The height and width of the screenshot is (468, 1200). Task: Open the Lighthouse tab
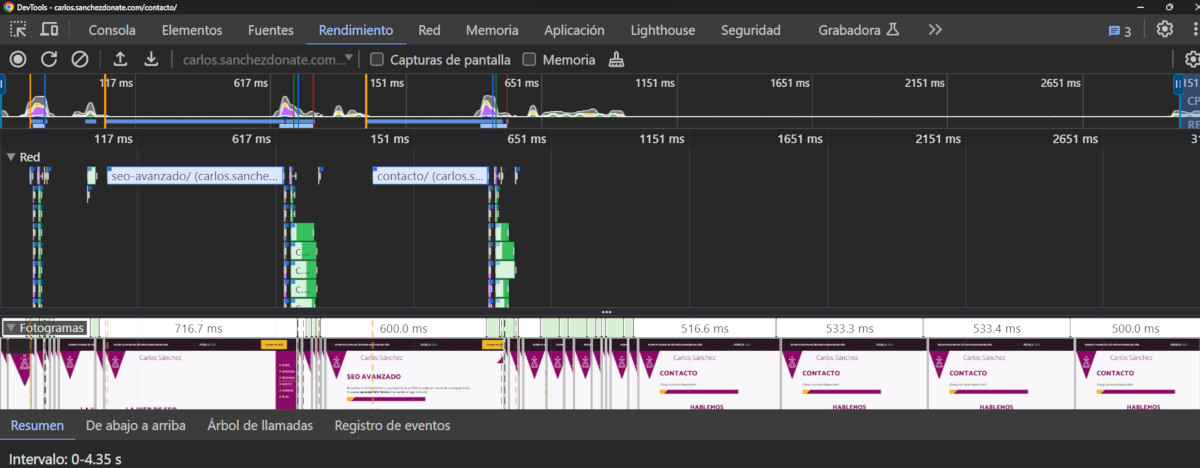(662, 30)
